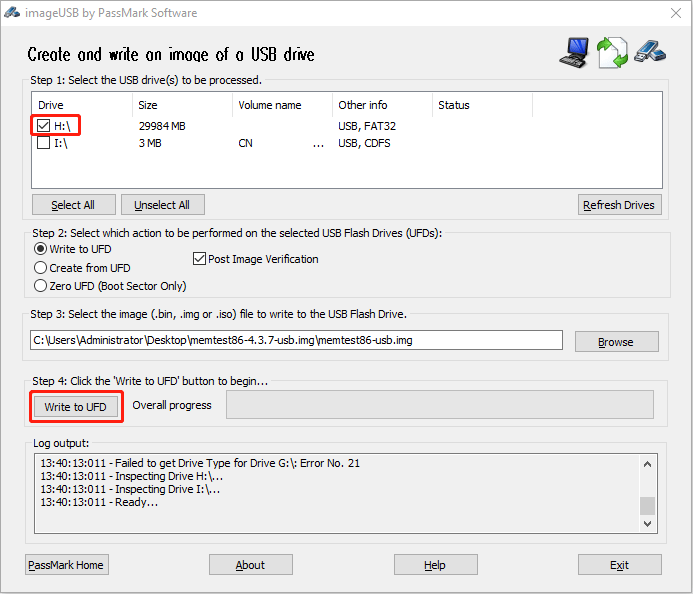Click the Unselect All button
This screenshot has height=594, width=693.
tap(163, 205)
